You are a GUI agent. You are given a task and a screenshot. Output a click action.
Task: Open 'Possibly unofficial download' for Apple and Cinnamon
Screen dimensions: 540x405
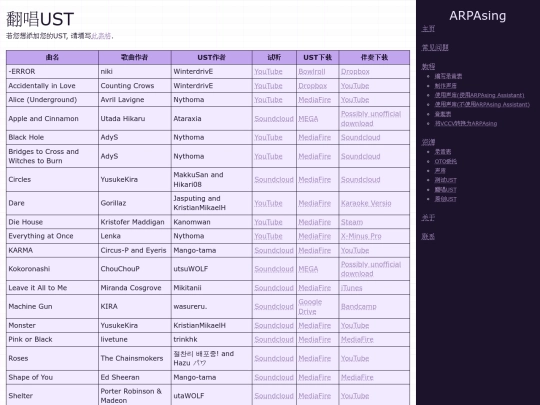pos(371,118)
